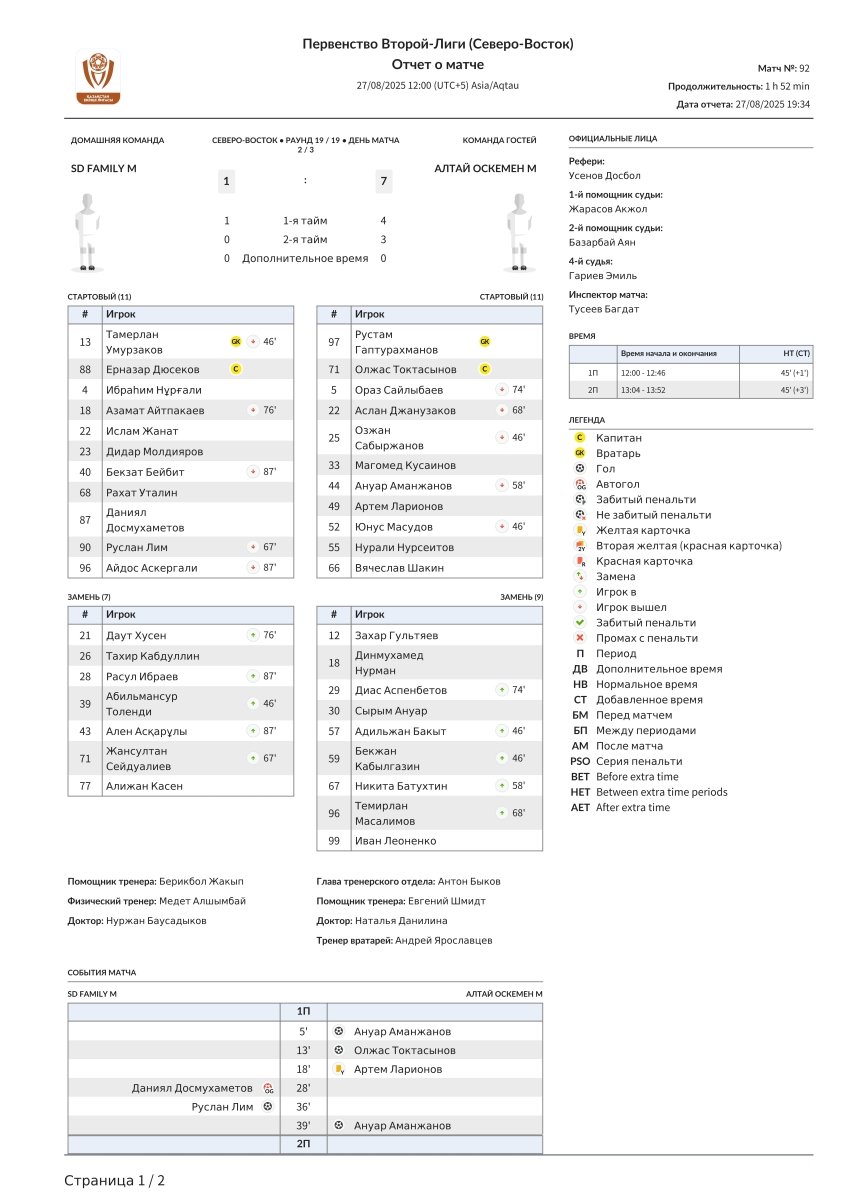Click the goal icon on the 5' event

(x=339, y=1031)
